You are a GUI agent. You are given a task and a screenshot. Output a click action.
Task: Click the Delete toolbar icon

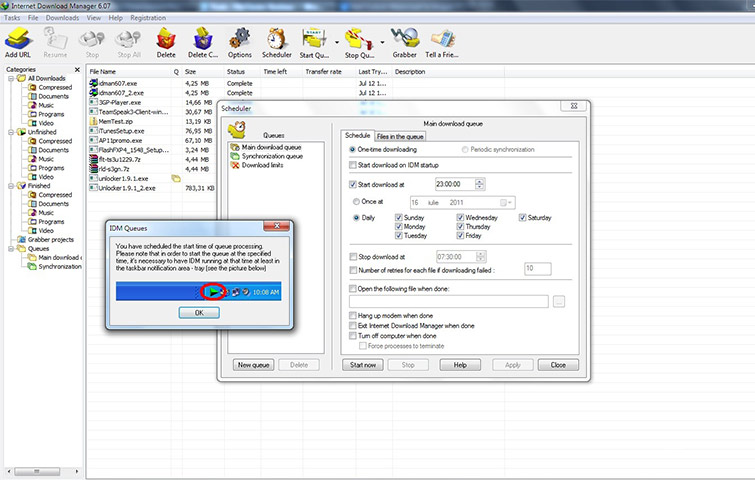[166, 42]
